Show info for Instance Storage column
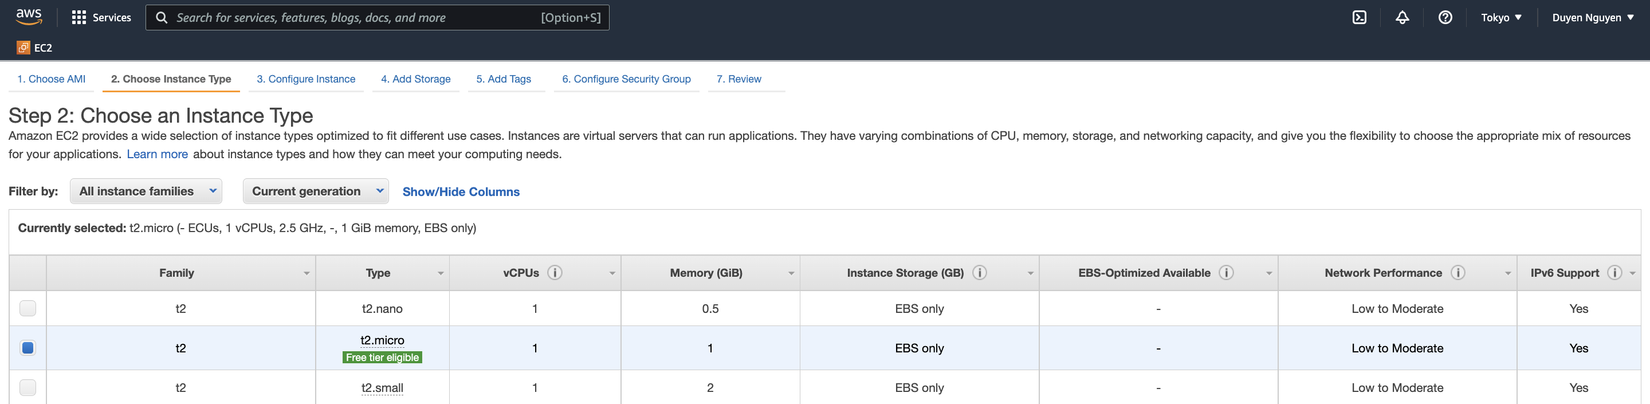The image size is (1650, 404). (x=980, y=273)
